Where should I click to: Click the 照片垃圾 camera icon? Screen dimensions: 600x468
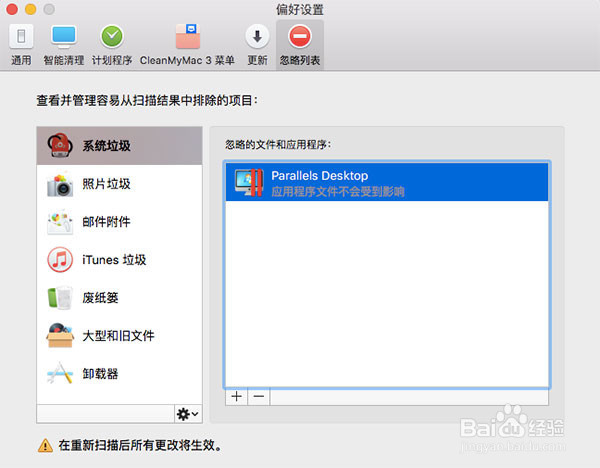pyautogui.click(x=60, y=184)
